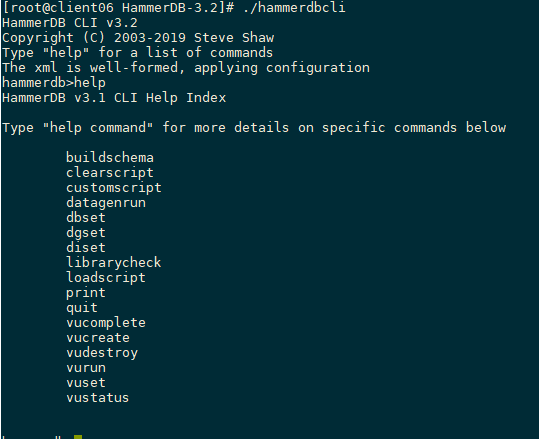539x439 pixels.
Task: Select the customscript entry
Action: (x=114, y=188)
